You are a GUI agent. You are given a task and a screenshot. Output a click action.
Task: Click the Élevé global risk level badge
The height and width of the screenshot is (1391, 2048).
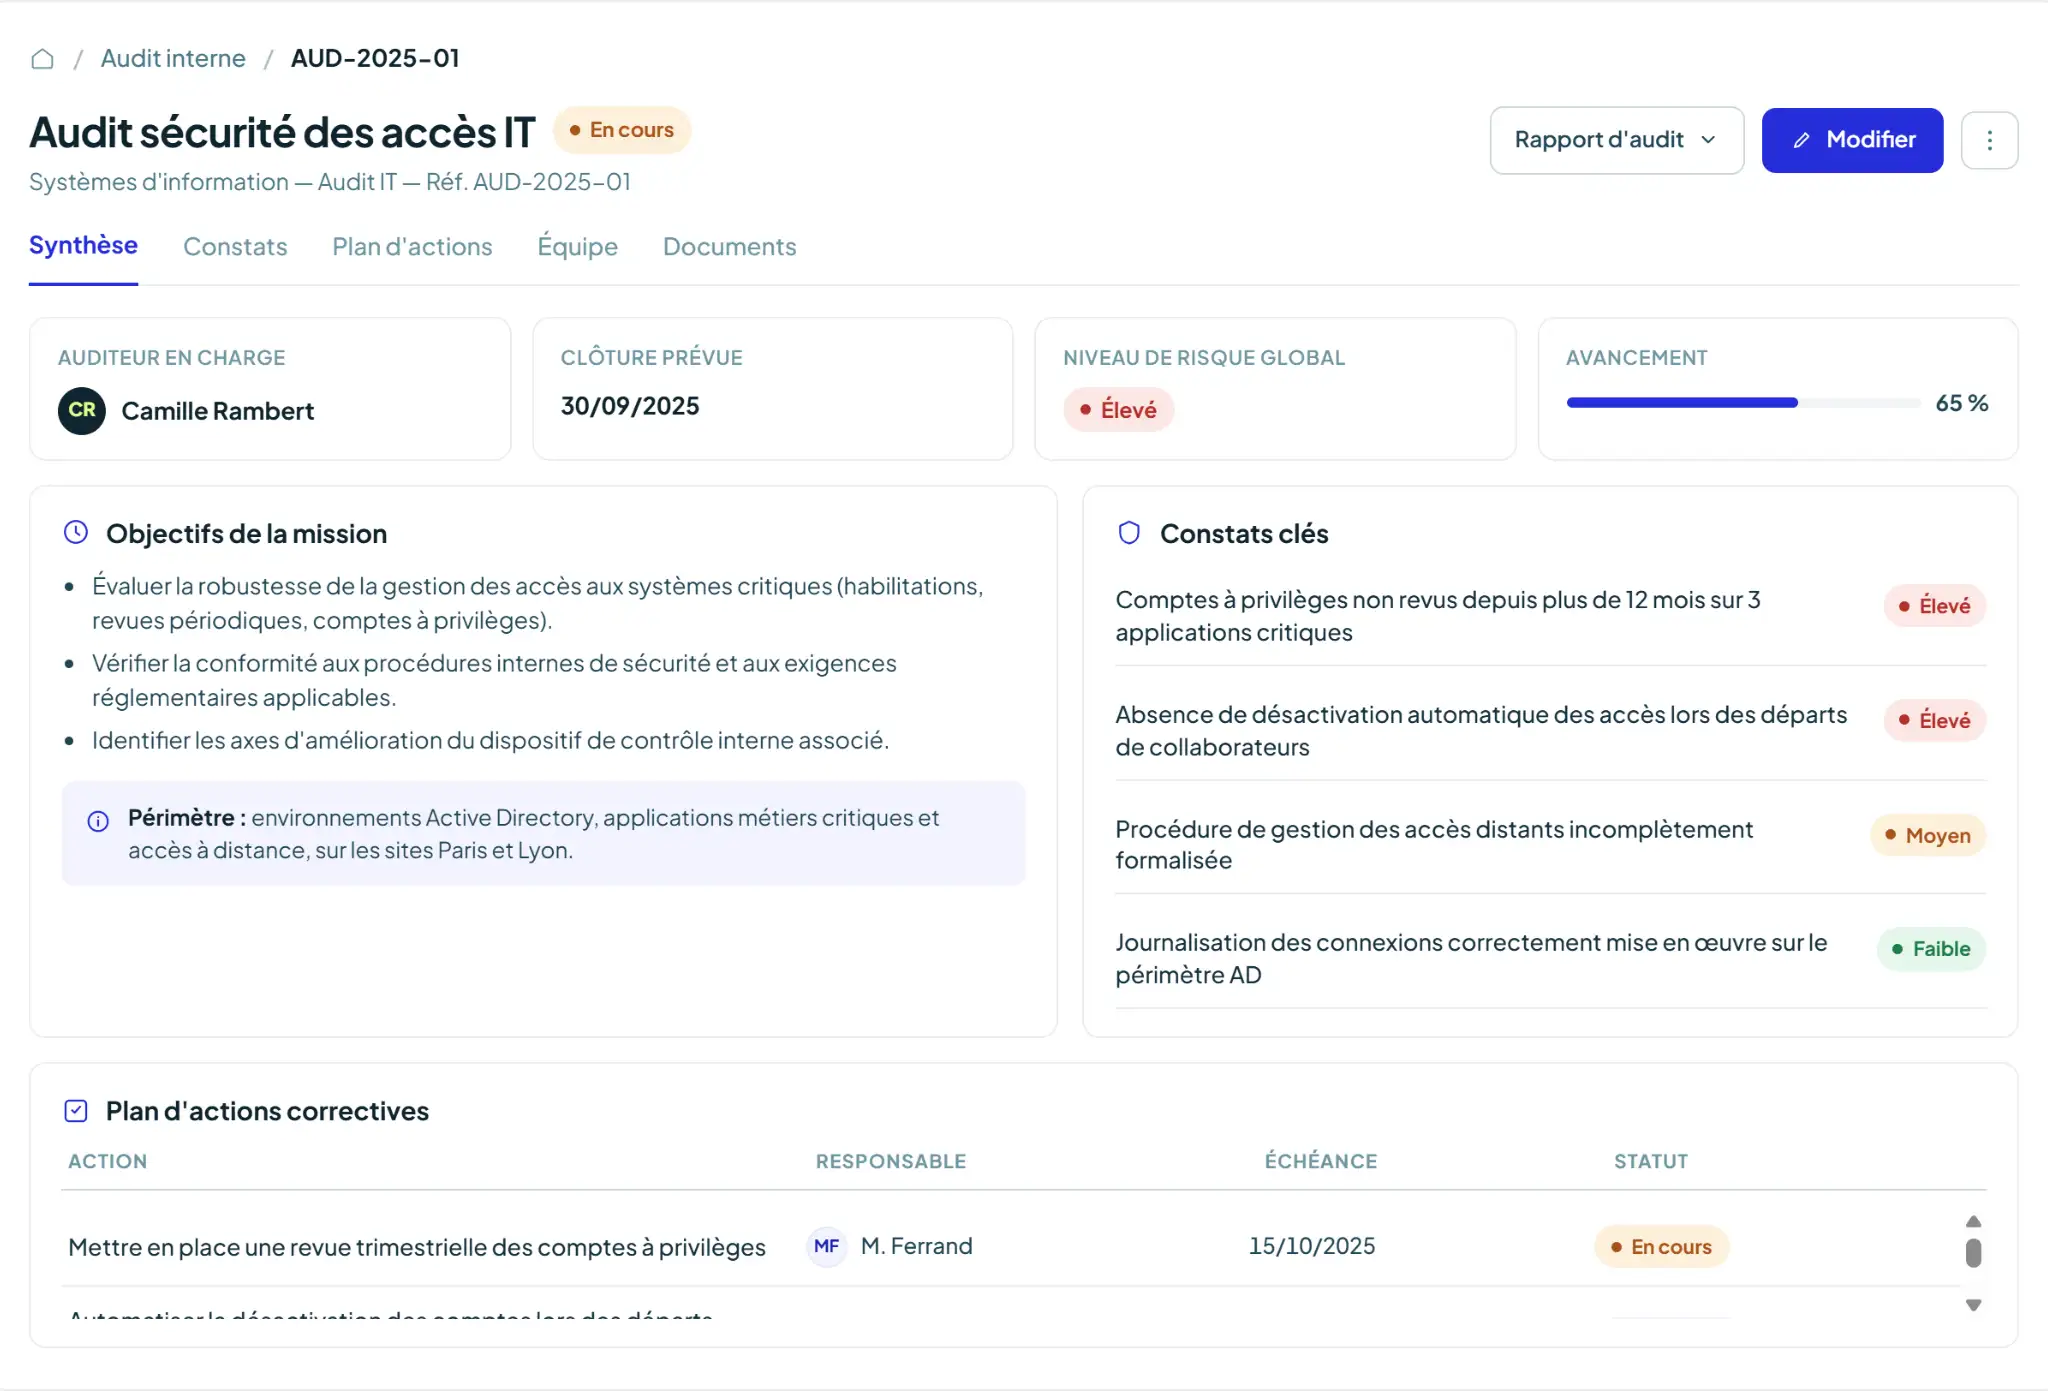point(1118,410)
